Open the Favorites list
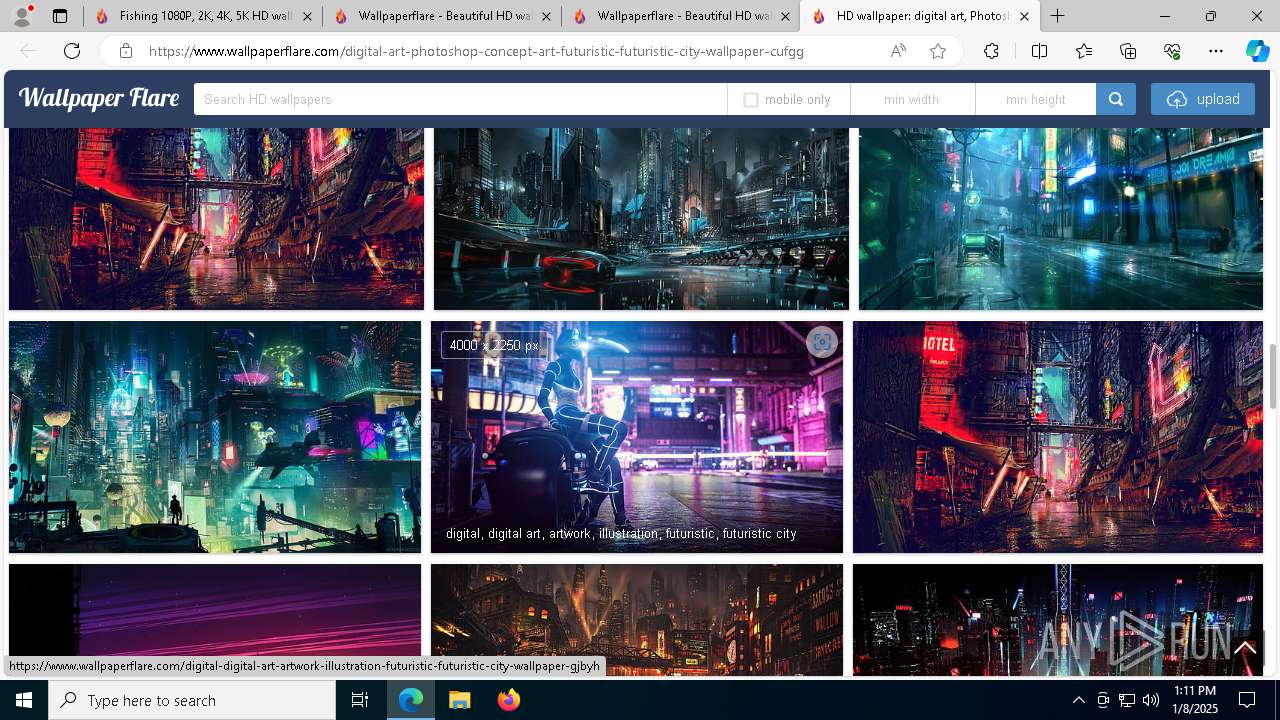The image size is (1280, 720). [x=1084, y=51]
